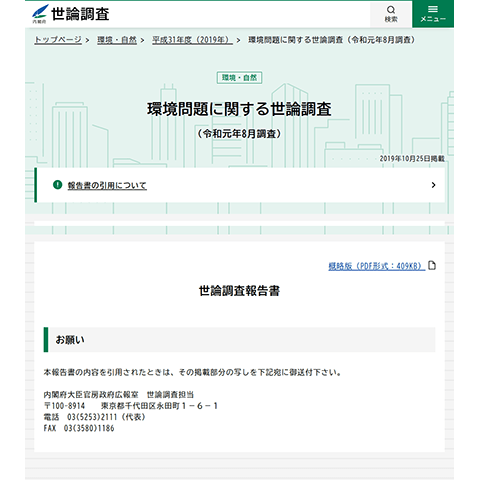Download the 概略版 PDF link
The width and height of the screenshot is (480, 480).
pyautogui.click(x=377, y=266)
